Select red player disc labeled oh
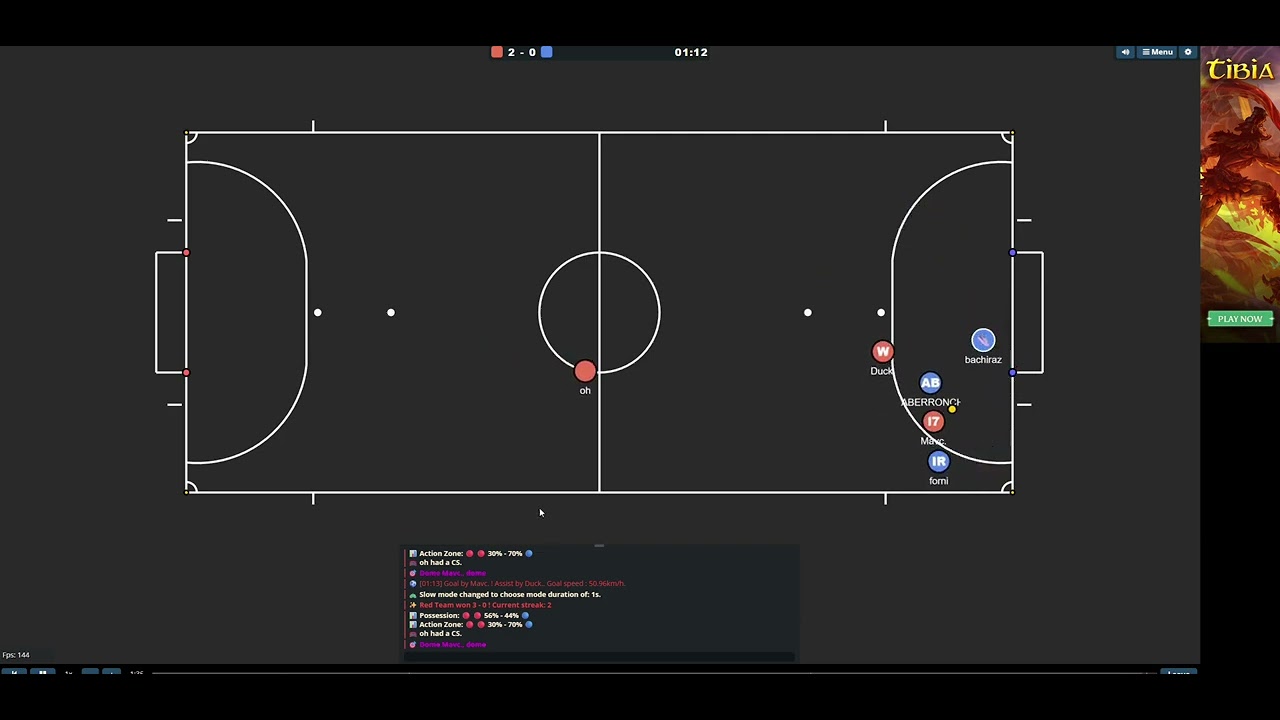The height and width of the screenshot is (720, 1280). coord(585,372)
